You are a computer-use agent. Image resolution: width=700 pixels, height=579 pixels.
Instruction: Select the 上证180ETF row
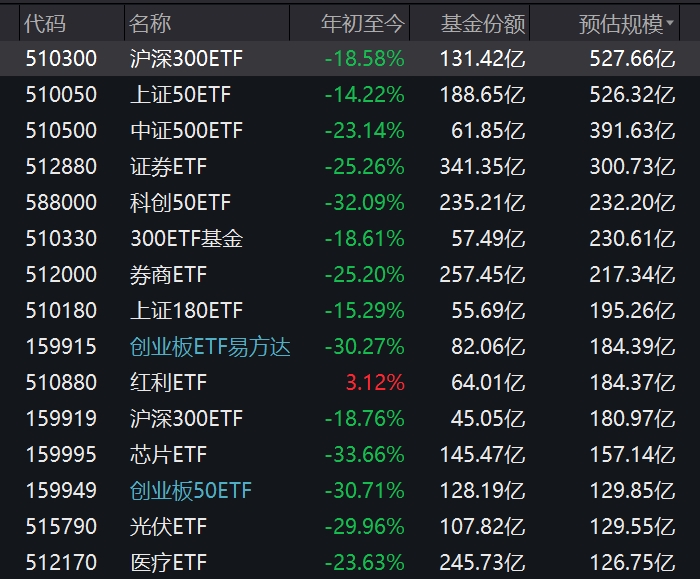(x=186, y=311)
